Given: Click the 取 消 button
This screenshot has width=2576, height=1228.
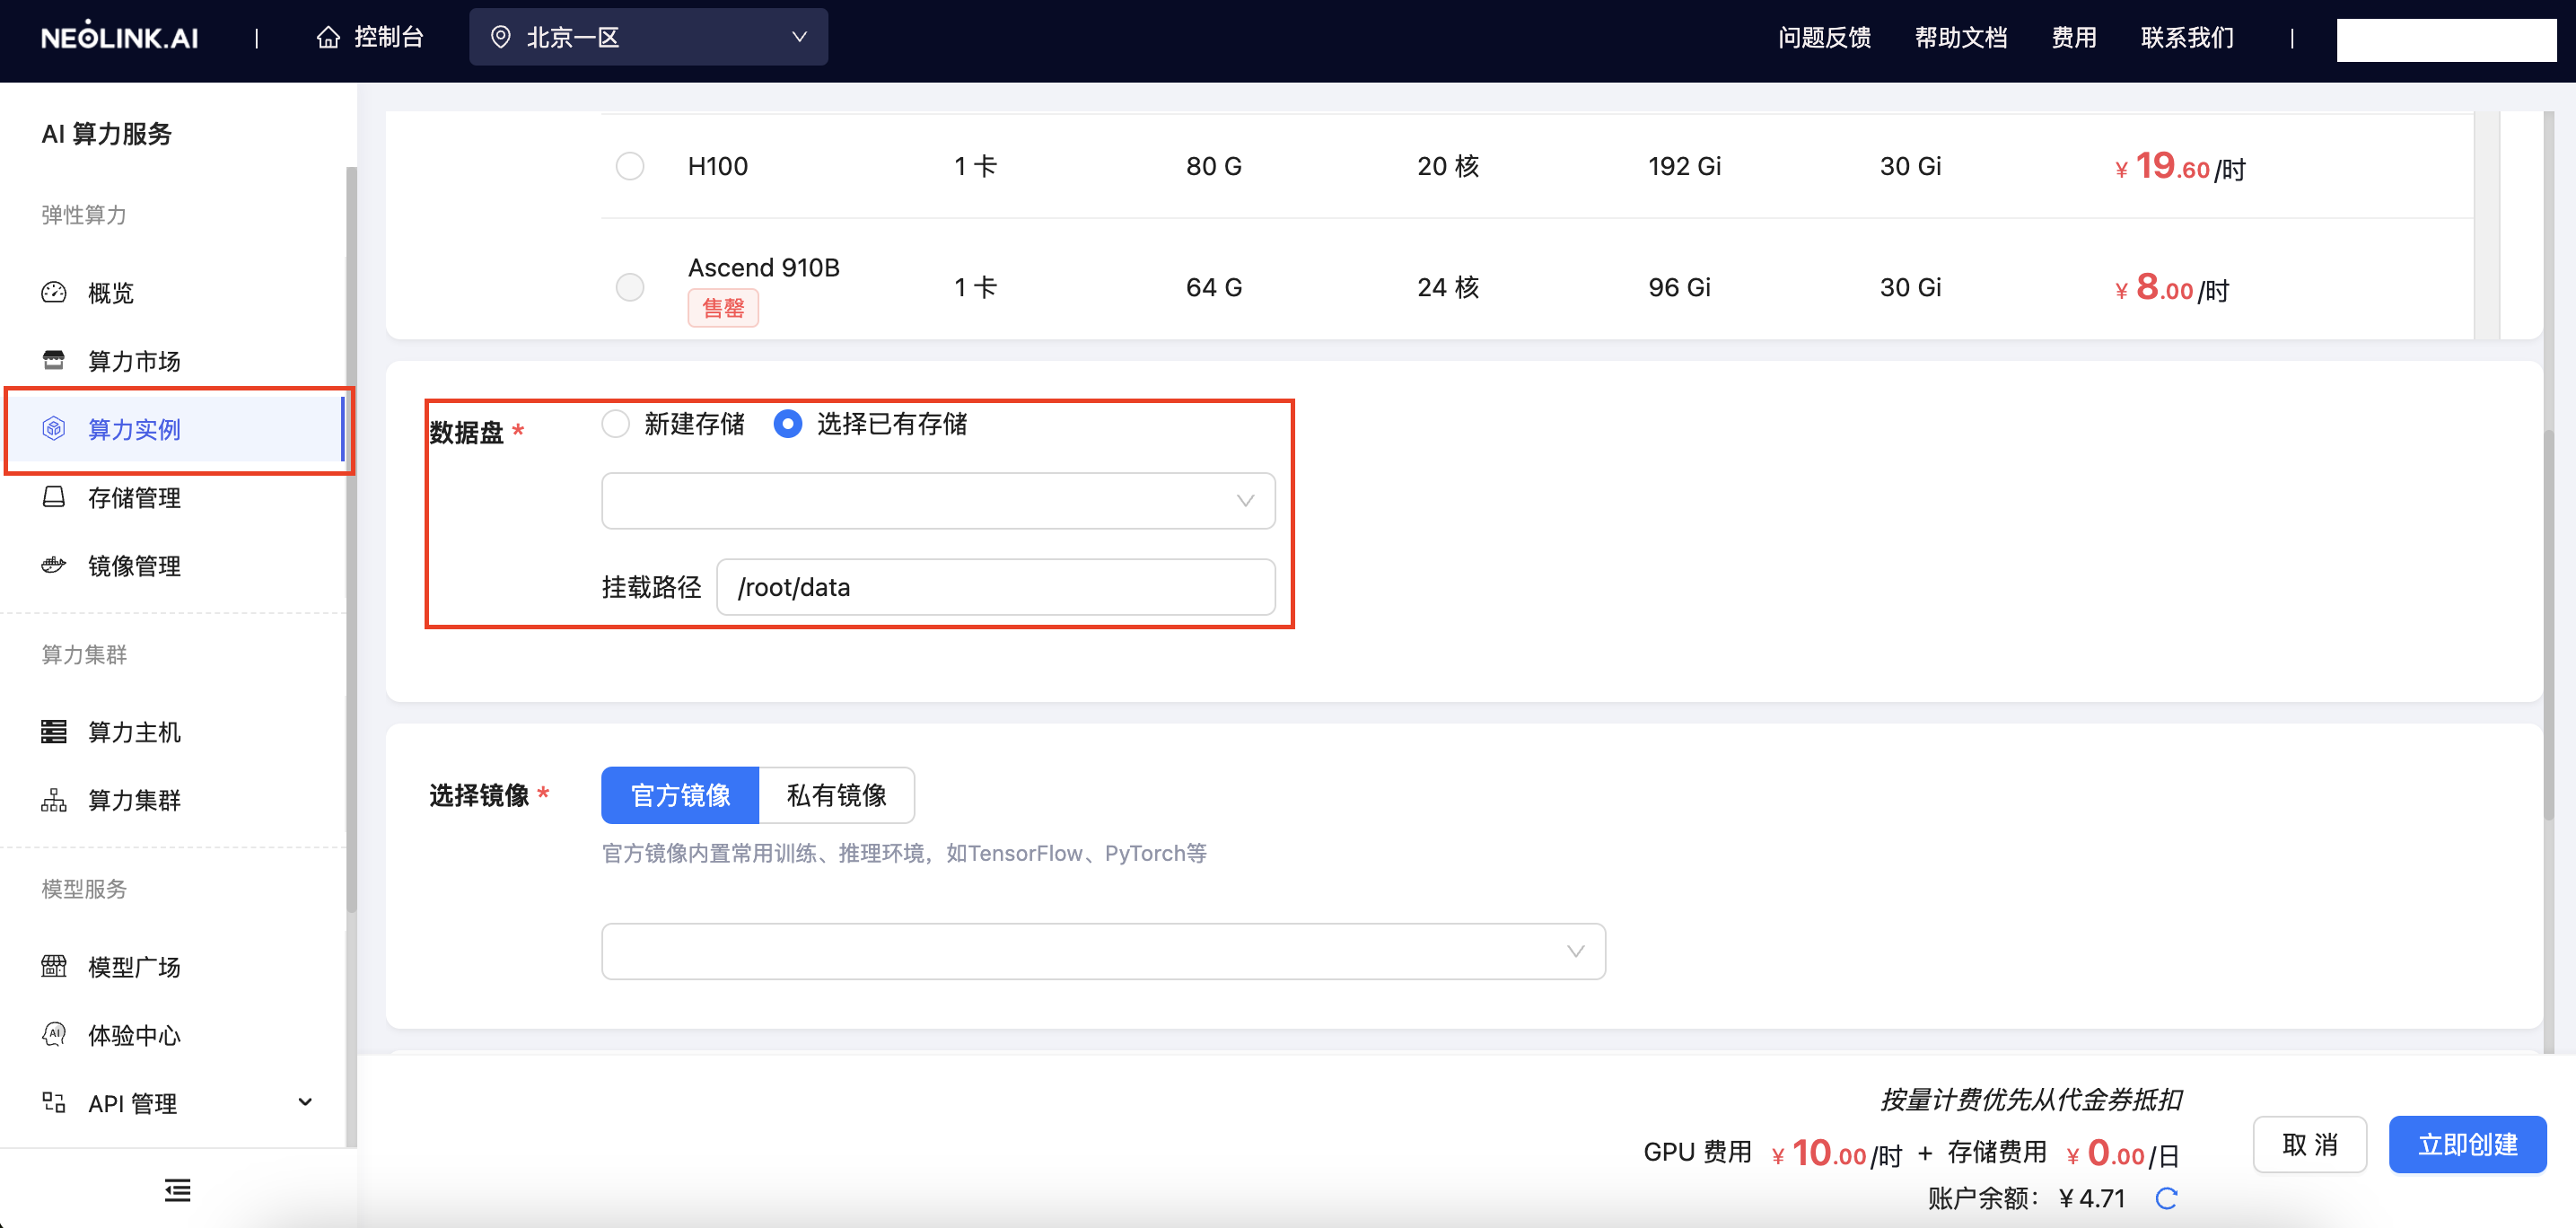Looking at the screenshot, I should 2309,1144.
